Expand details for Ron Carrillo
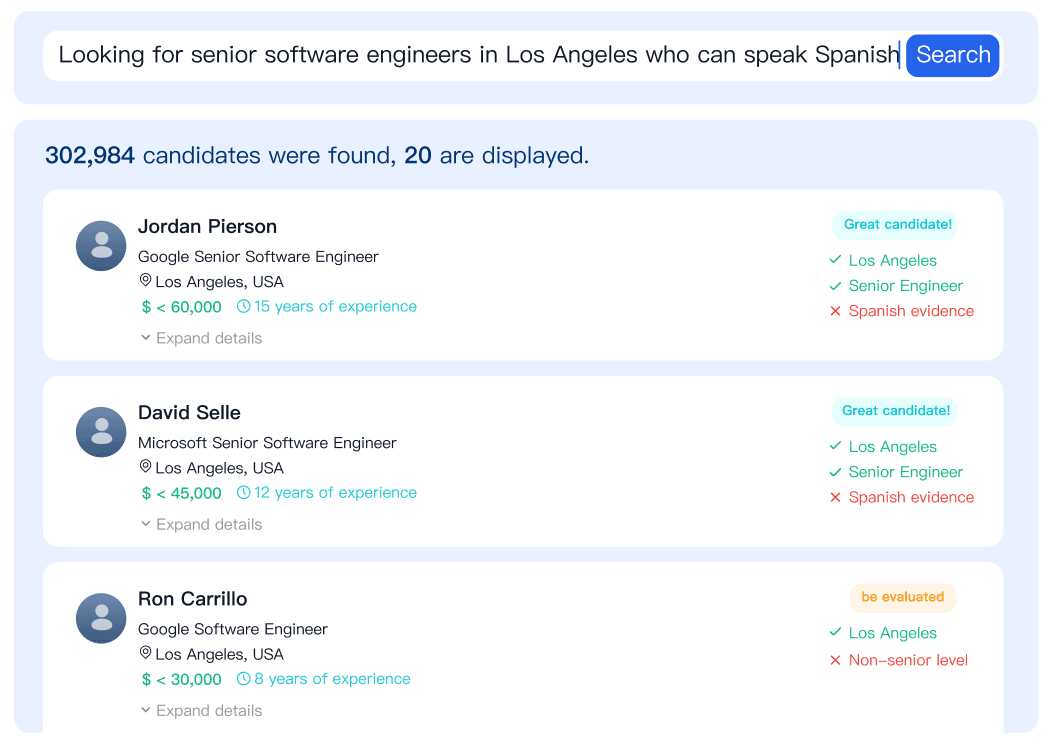This screenshot has width=1050, height=744. [200, 710]
